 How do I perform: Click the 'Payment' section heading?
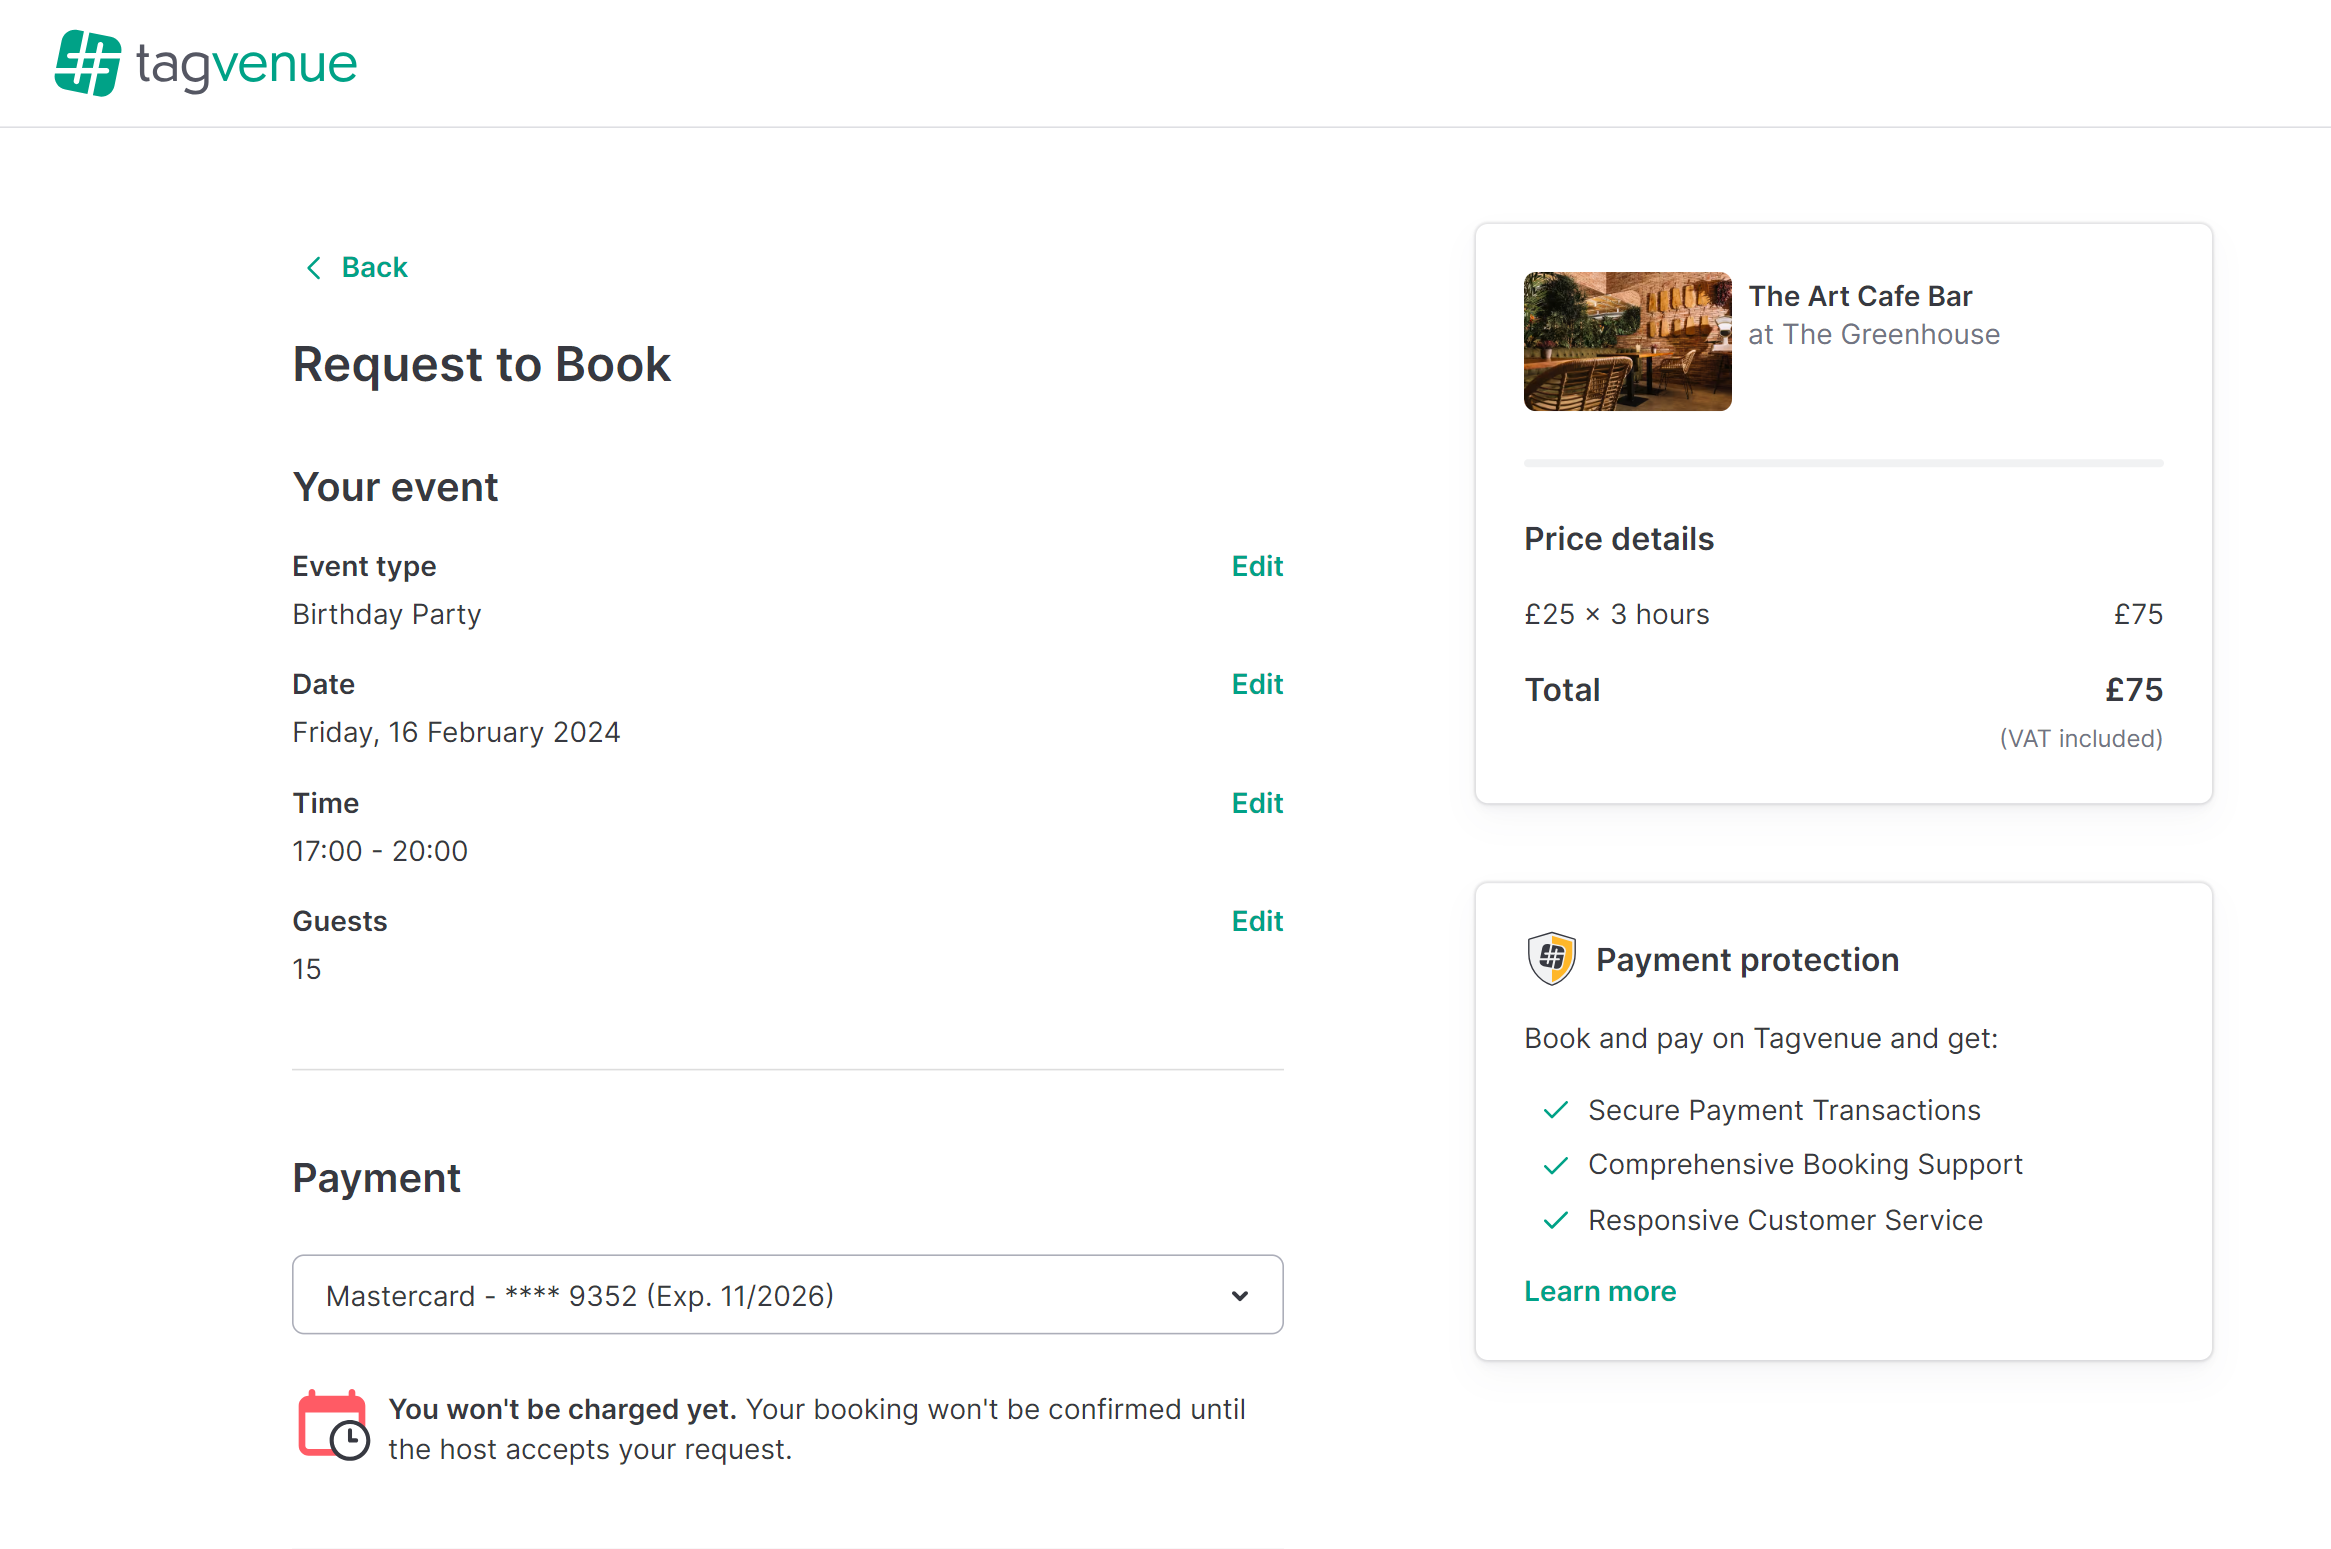coord(376,1178)
